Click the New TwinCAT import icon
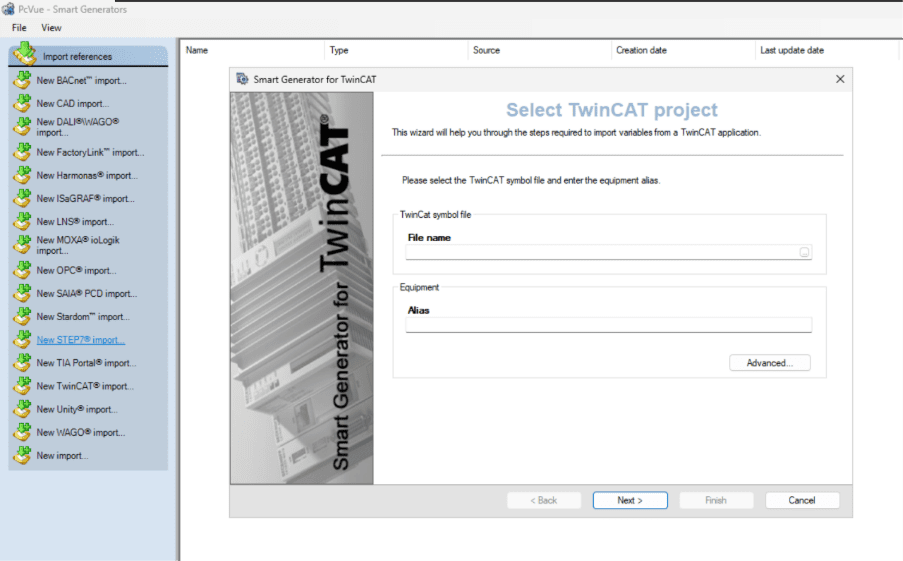This screenshot has height=561, width=903. (x=22, y=386)
